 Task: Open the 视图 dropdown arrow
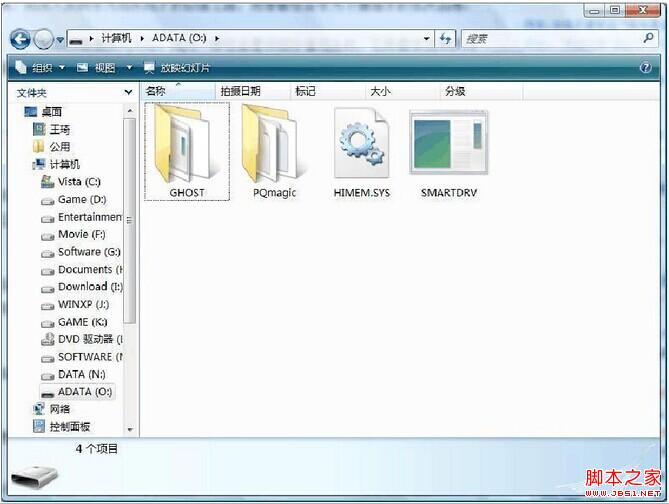(x=129, y=67)
